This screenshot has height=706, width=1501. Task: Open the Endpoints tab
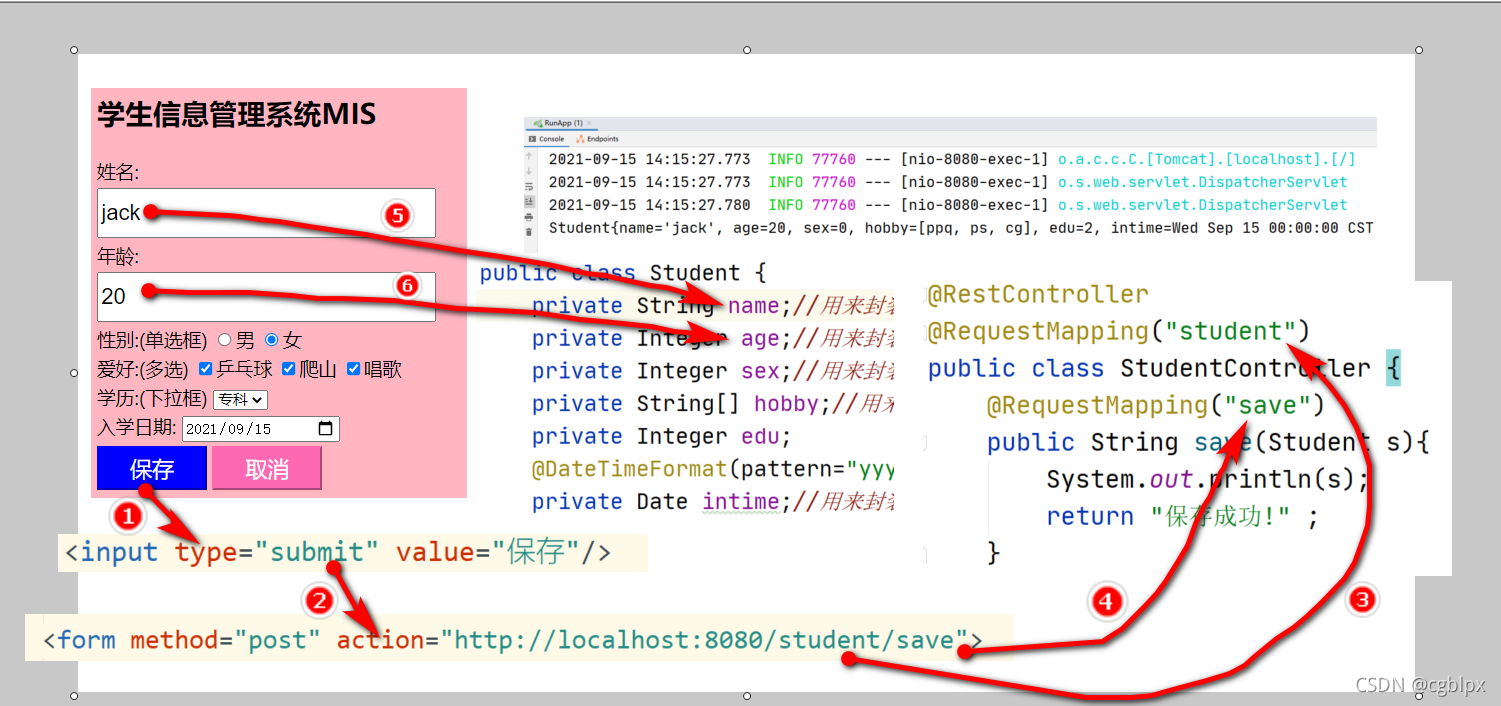pos(597,139)
